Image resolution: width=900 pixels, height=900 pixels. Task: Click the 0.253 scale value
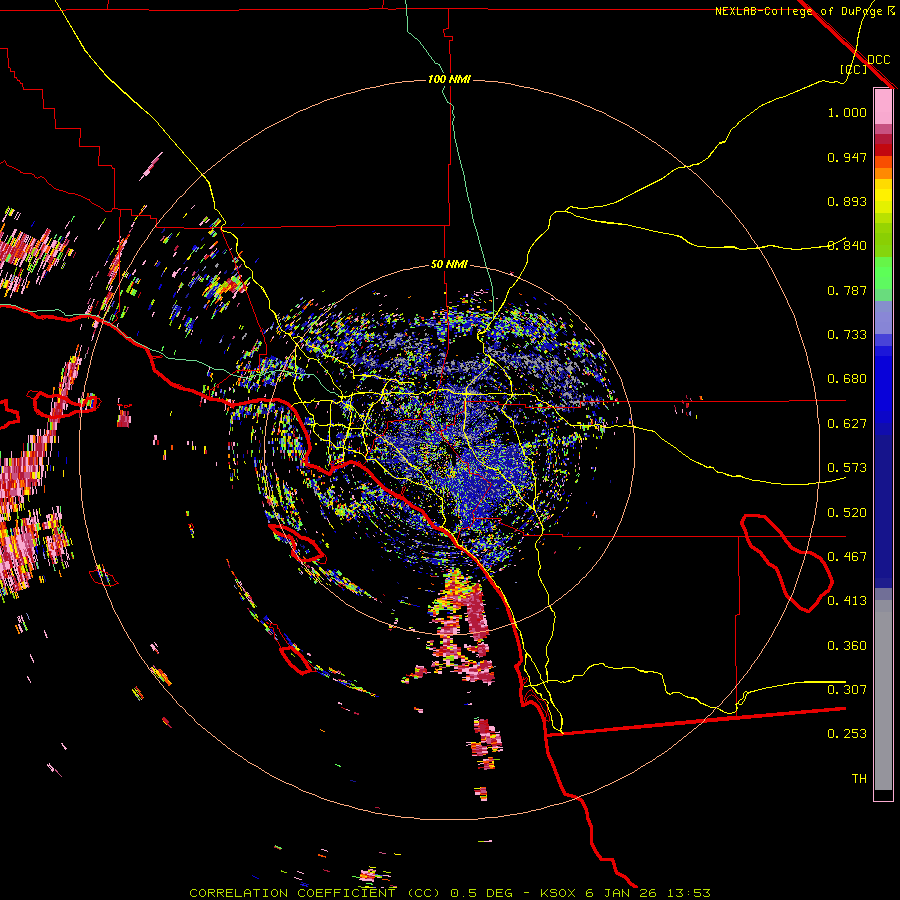(847, 734)
